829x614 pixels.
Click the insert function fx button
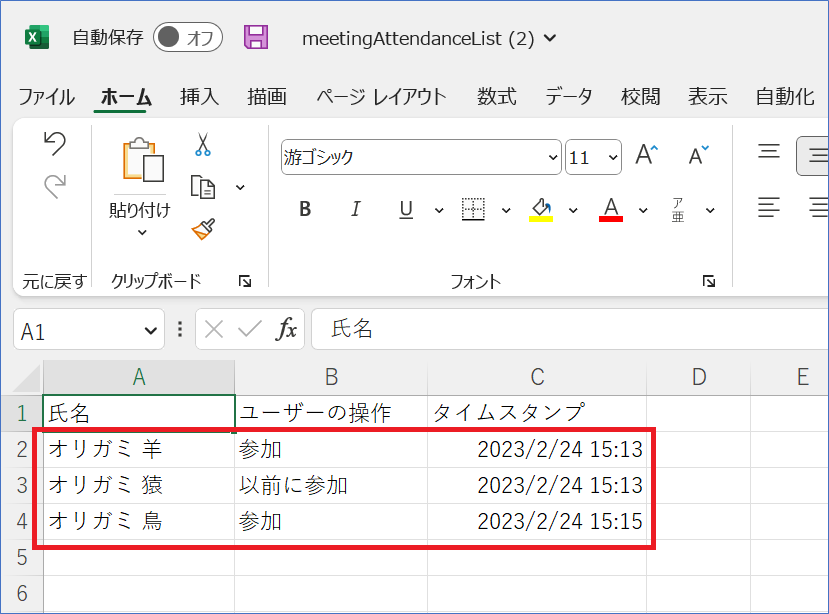click(x=287, y=329)
